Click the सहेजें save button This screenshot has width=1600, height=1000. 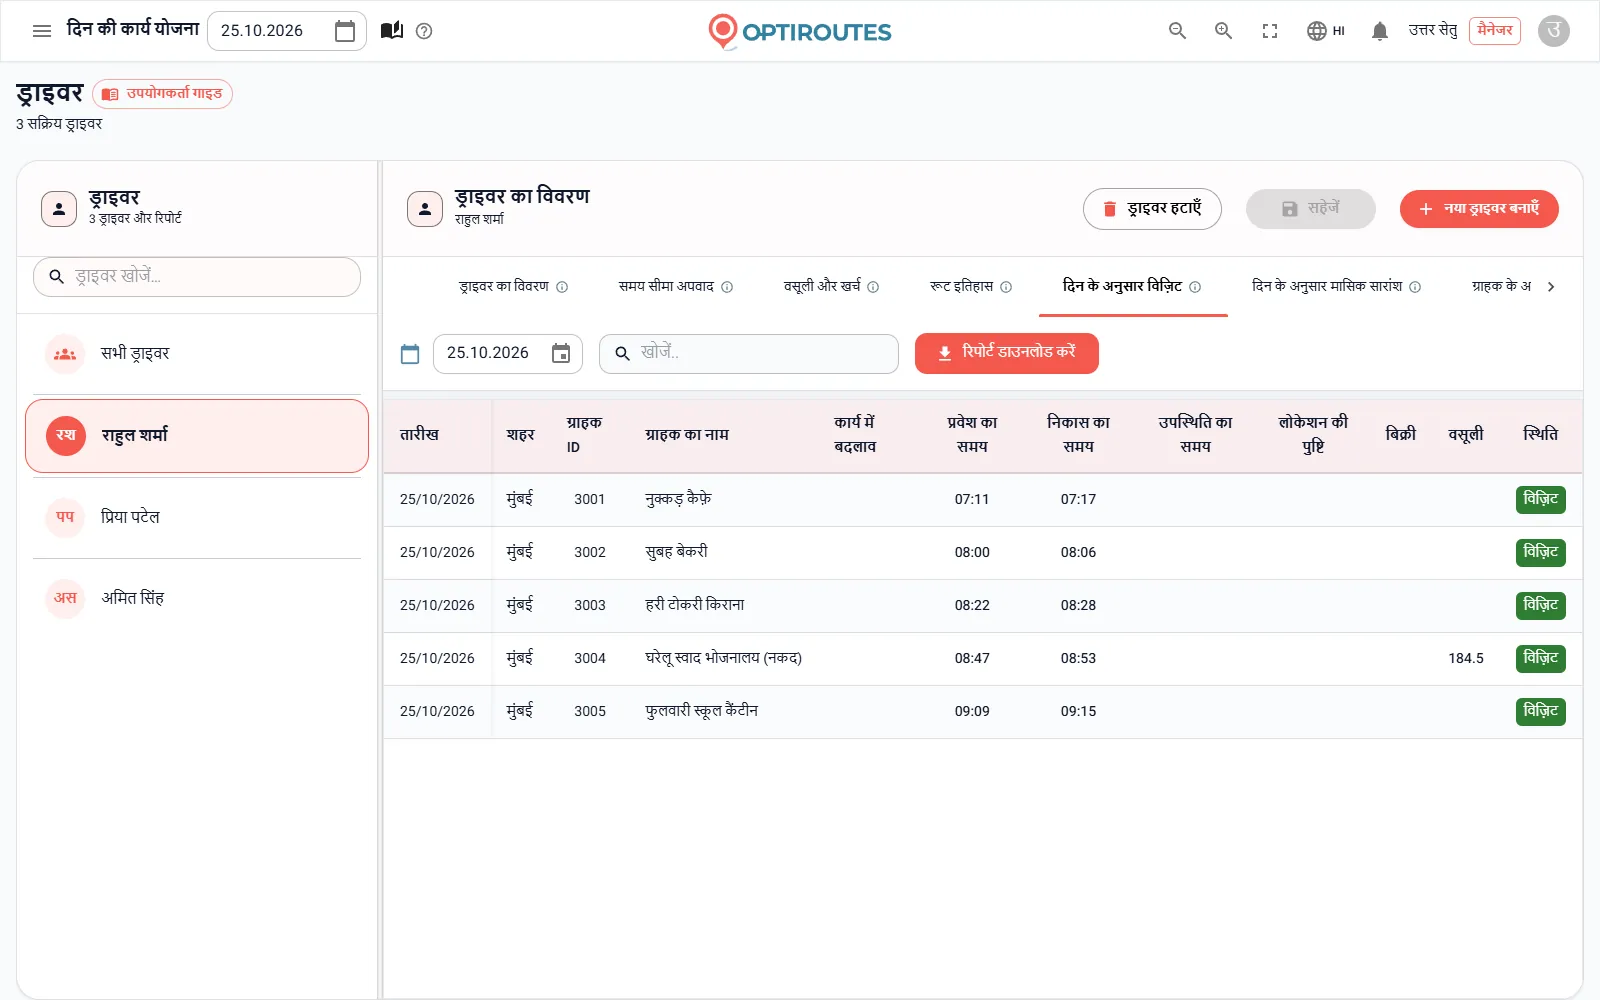click(1311, 209)
